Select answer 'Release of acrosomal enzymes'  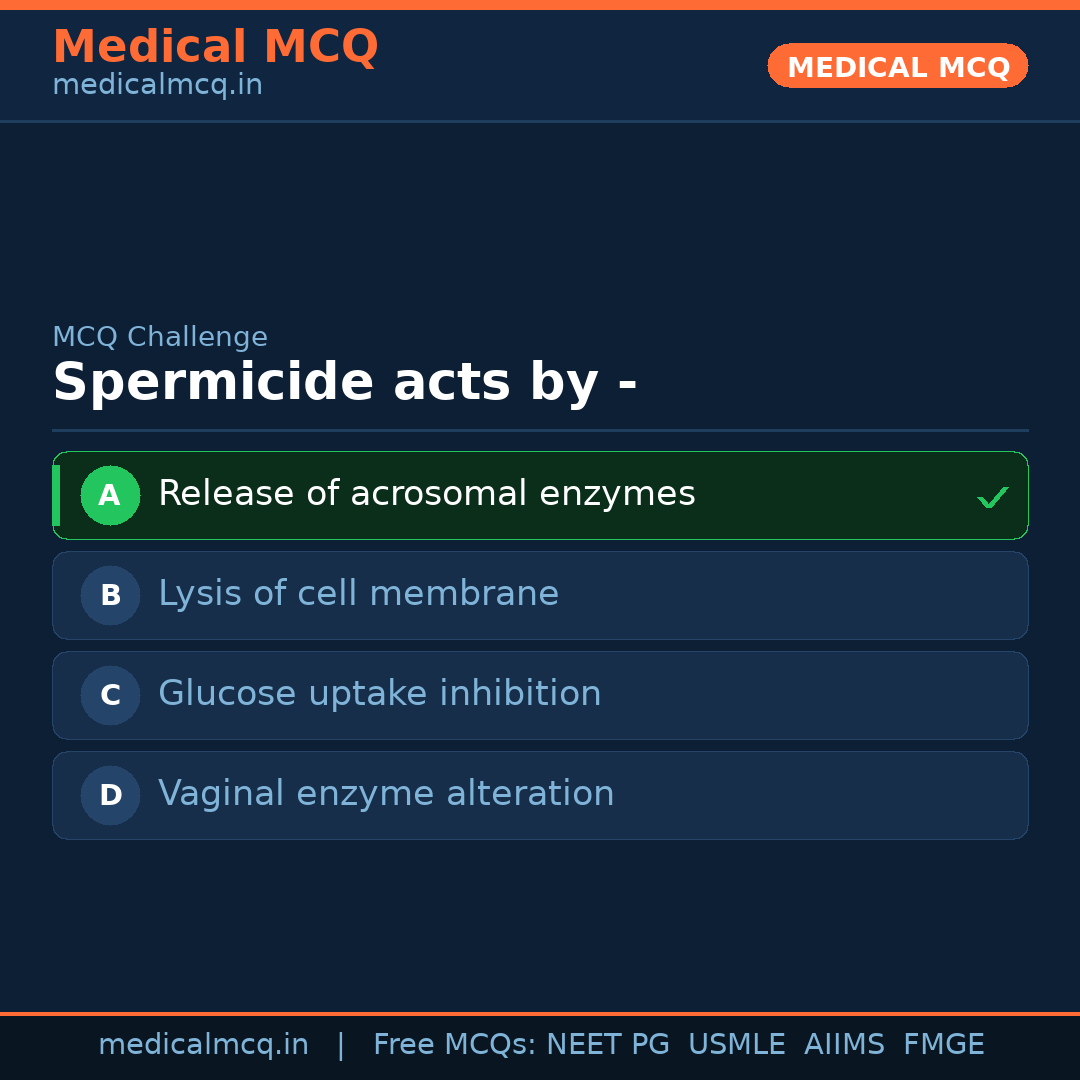tap(426, 494)
